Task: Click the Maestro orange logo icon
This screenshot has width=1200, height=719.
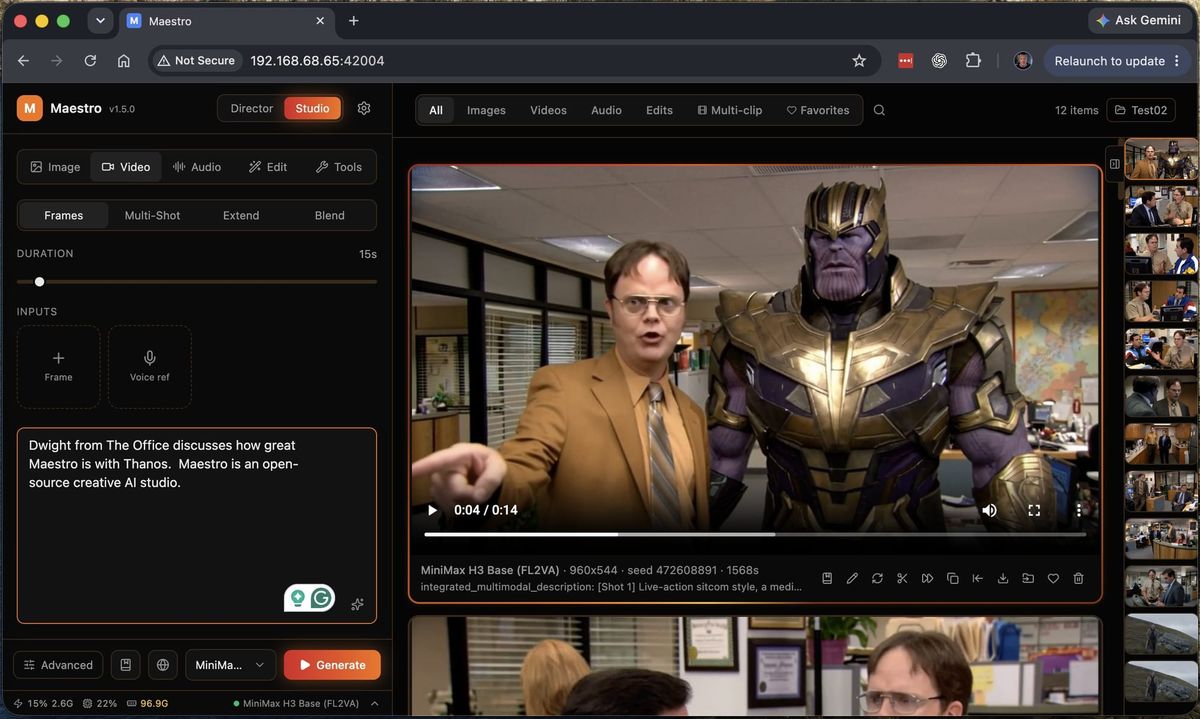Action: 29,108
